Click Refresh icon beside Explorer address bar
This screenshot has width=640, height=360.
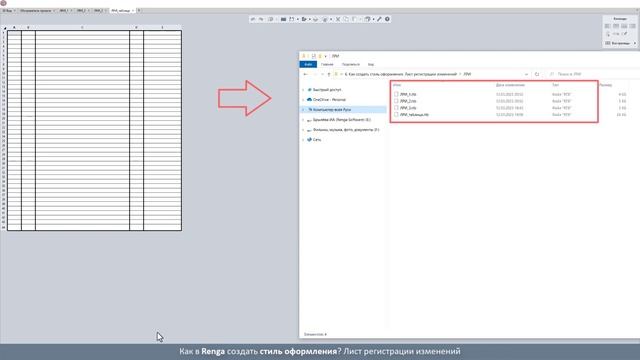(x=537, y=74)
